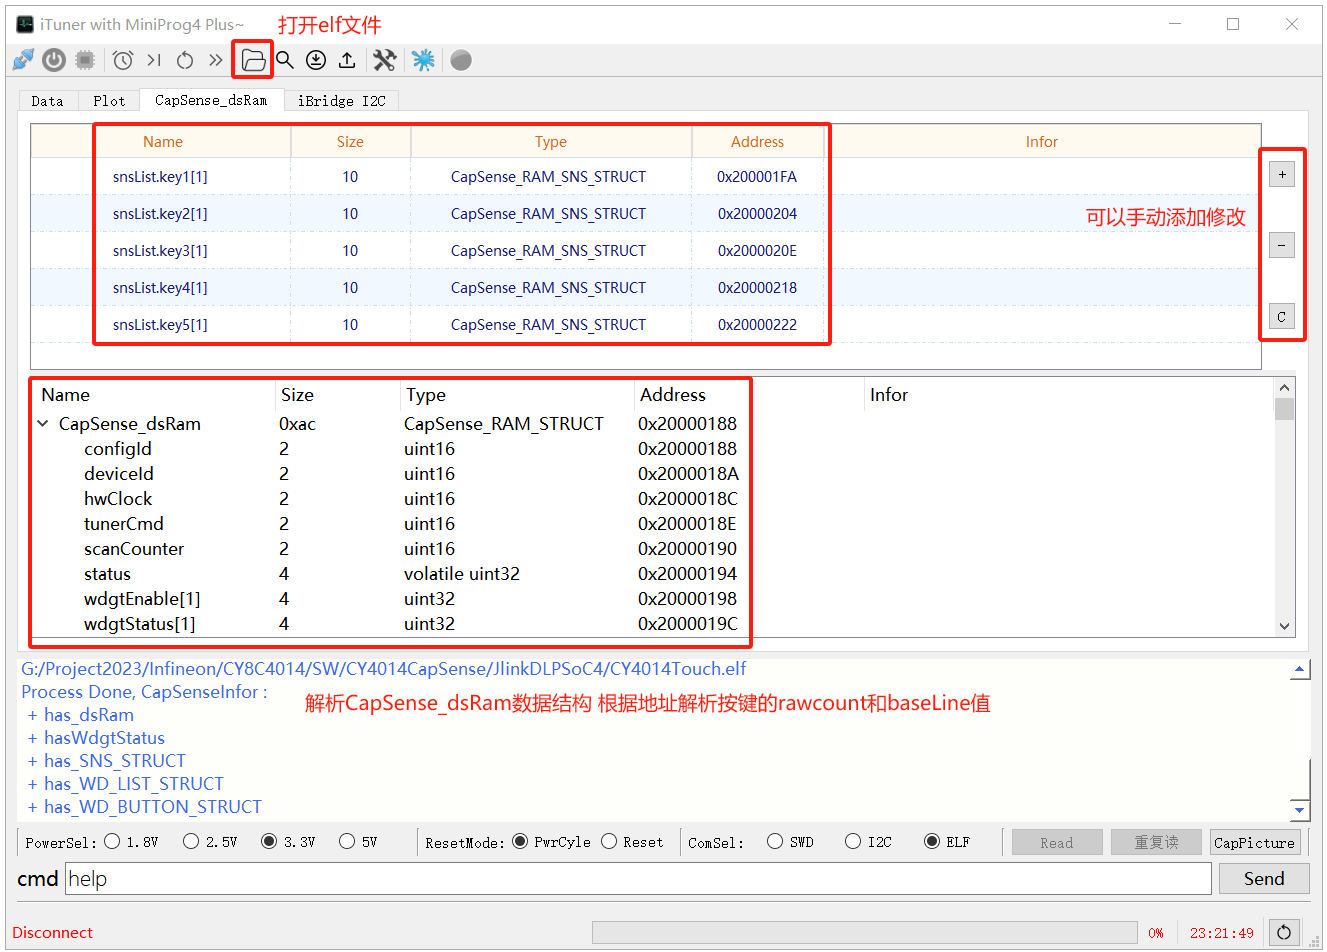Select 5V power option

coord(347,841)
